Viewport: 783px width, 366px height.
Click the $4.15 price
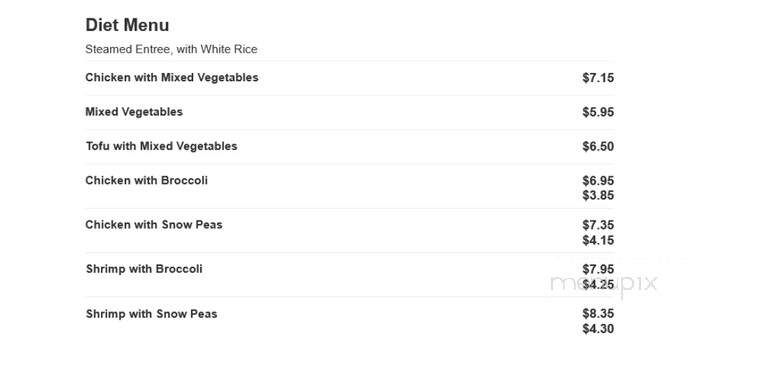(x=598, y=240)
